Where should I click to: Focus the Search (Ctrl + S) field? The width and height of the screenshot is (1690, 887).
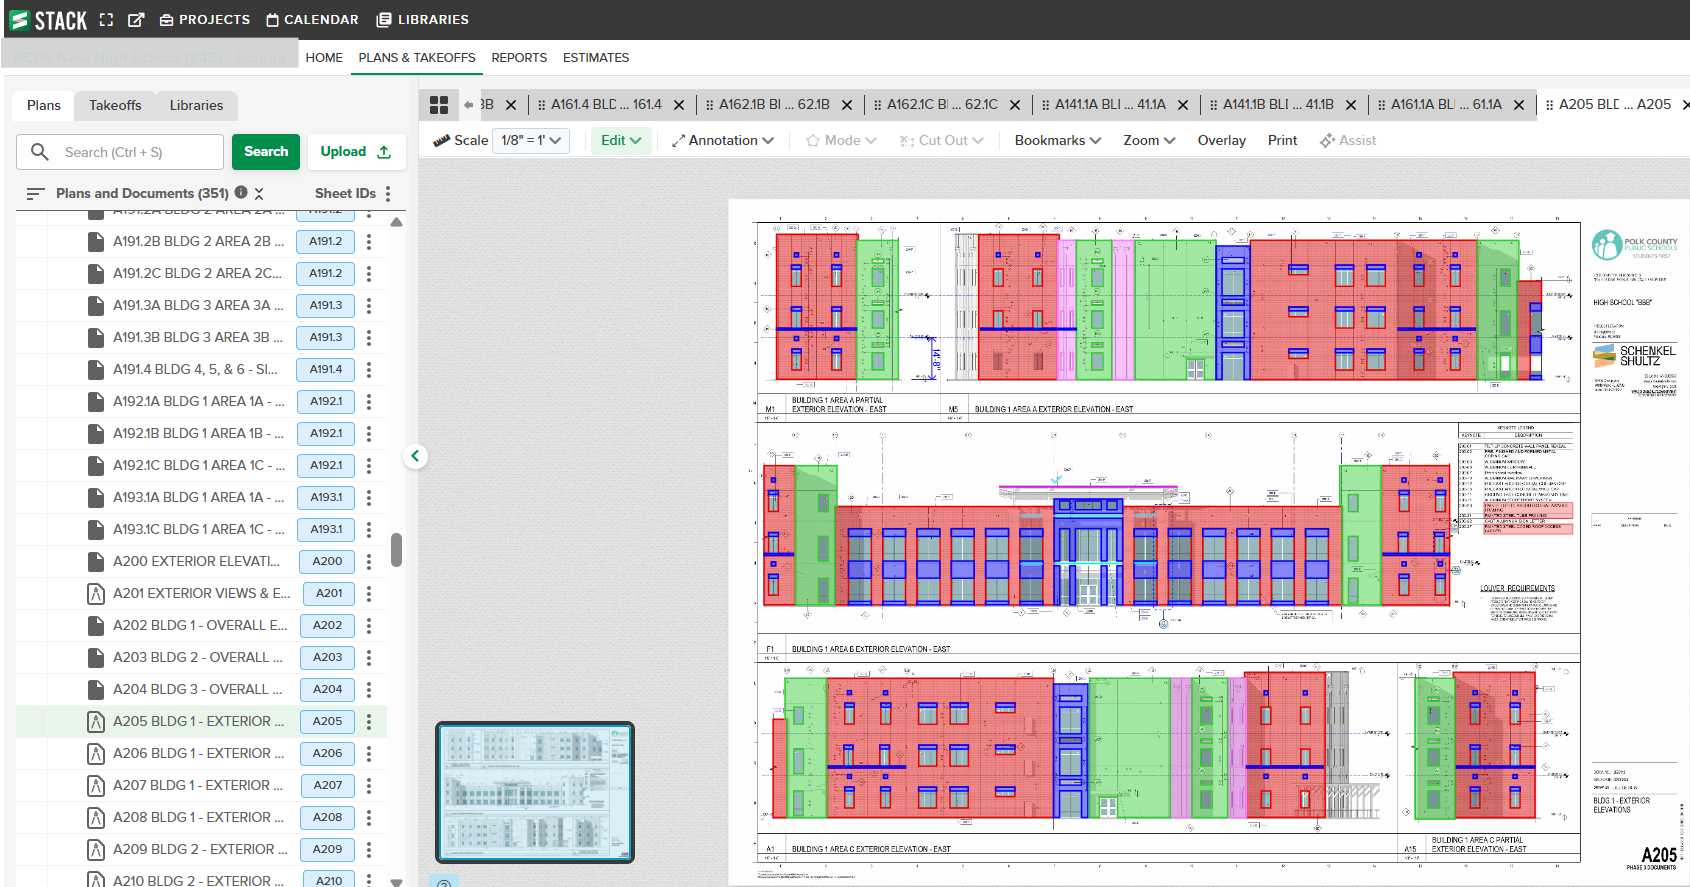click(120, 152)
